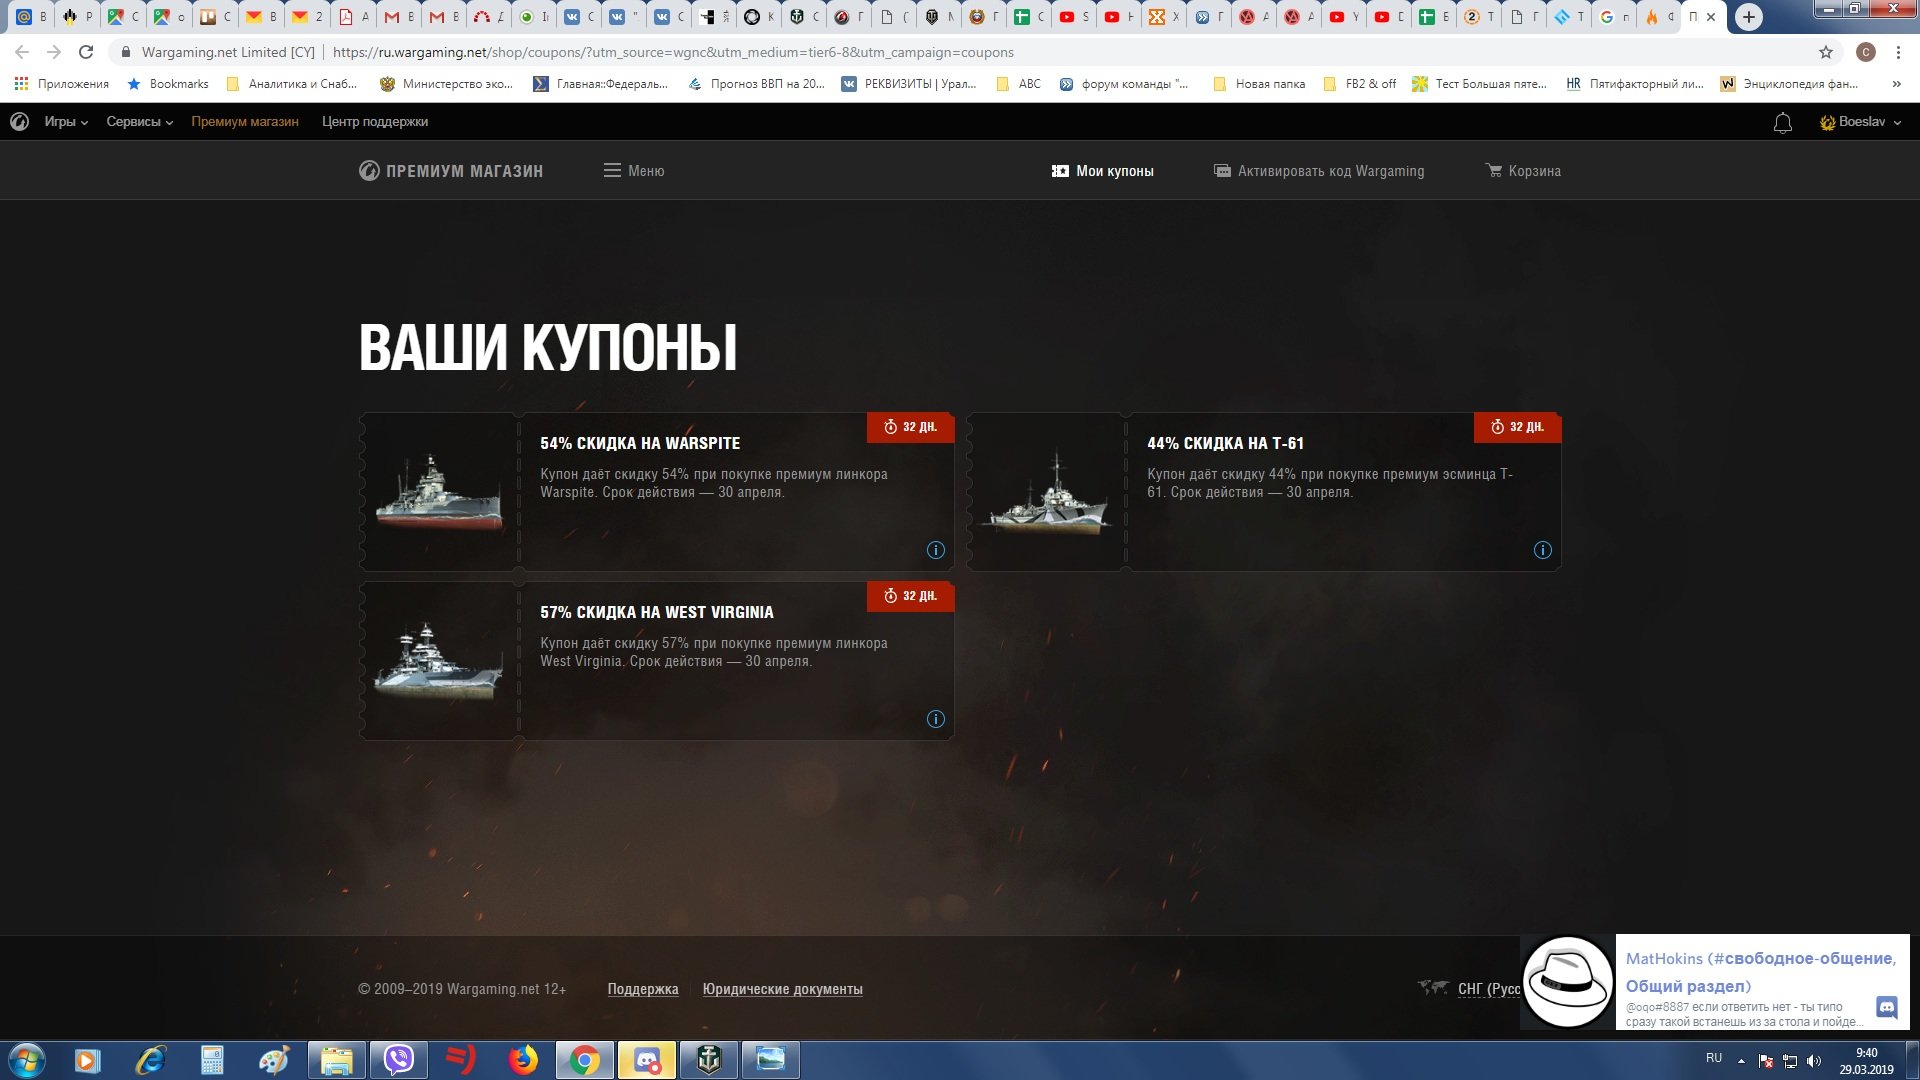Open Поддержка footer link
Image resolution: width=1920 pixels, height=1080 pixels.
643,989
